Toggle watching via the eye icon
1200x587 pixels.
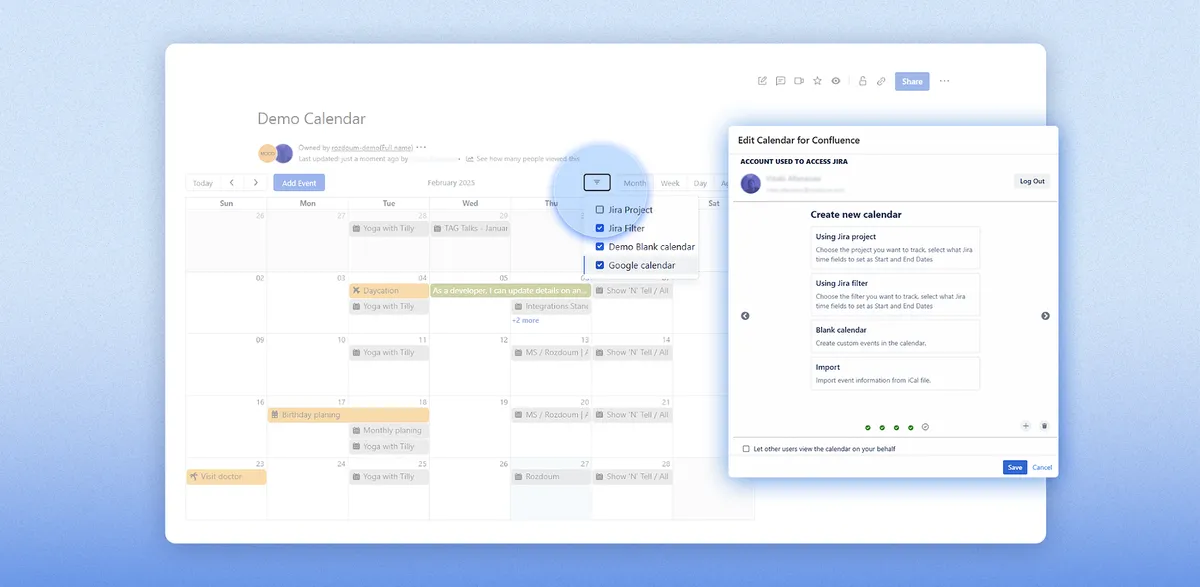point(835,81)
